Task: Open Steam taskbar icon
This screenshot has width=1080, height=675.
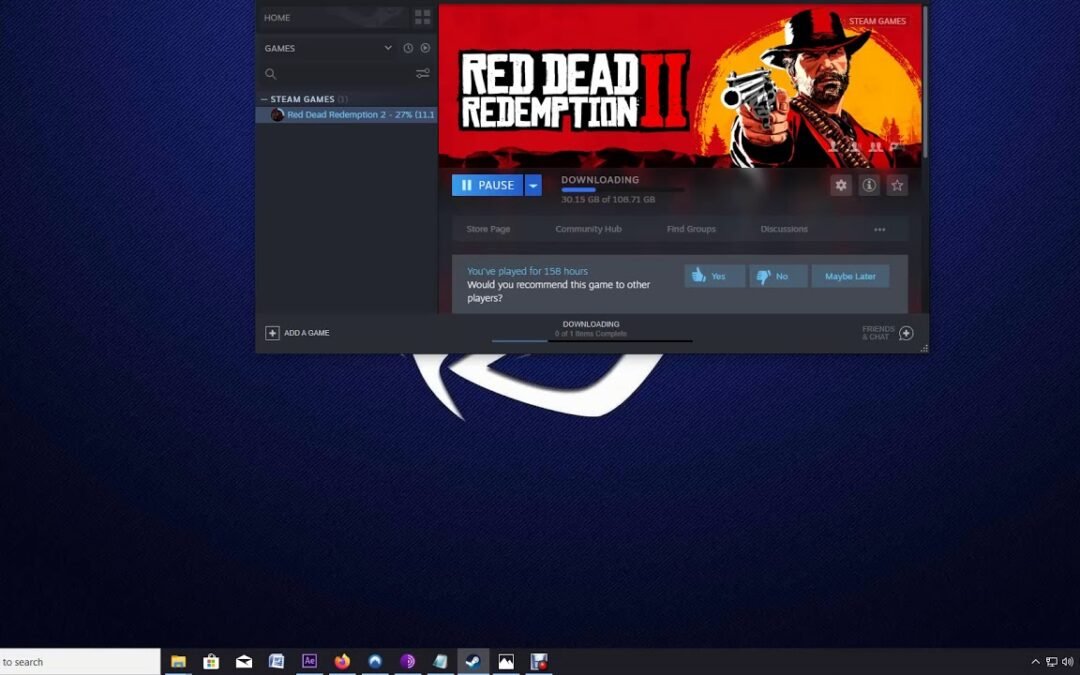Action: pyautogui.click(x=472, y=662)
